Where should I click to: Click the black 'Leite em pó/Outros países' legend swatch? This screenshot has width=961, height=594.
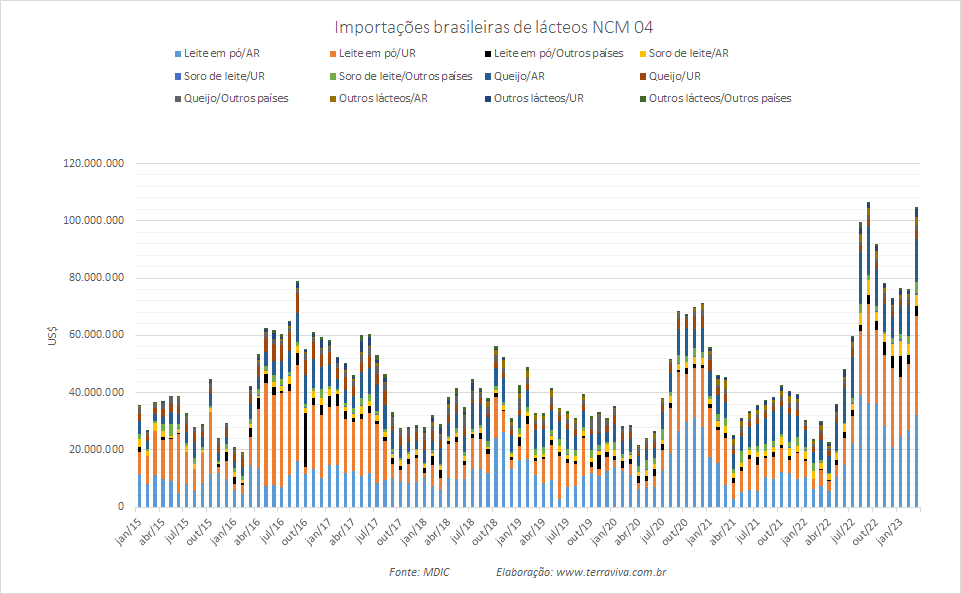click(x=488, y=54)
